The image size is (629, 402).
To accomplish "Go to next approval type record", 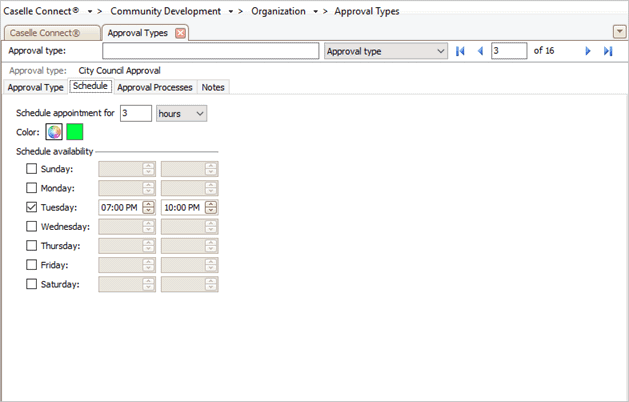I will (x=588, y=51).
